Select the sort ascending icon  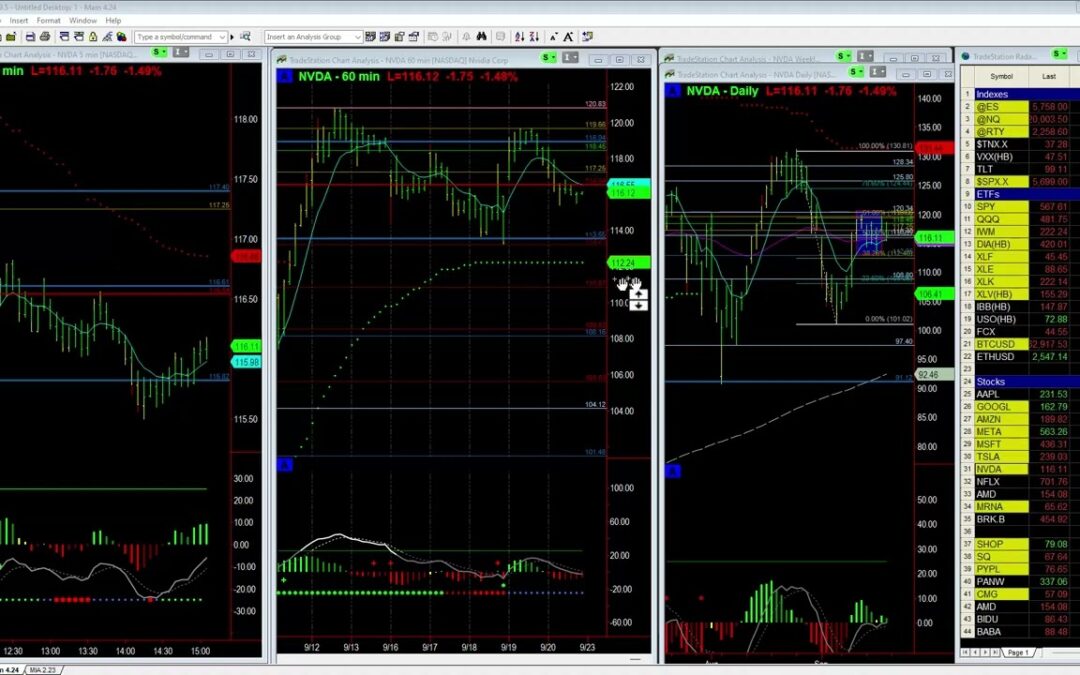[x=519, y=36]
